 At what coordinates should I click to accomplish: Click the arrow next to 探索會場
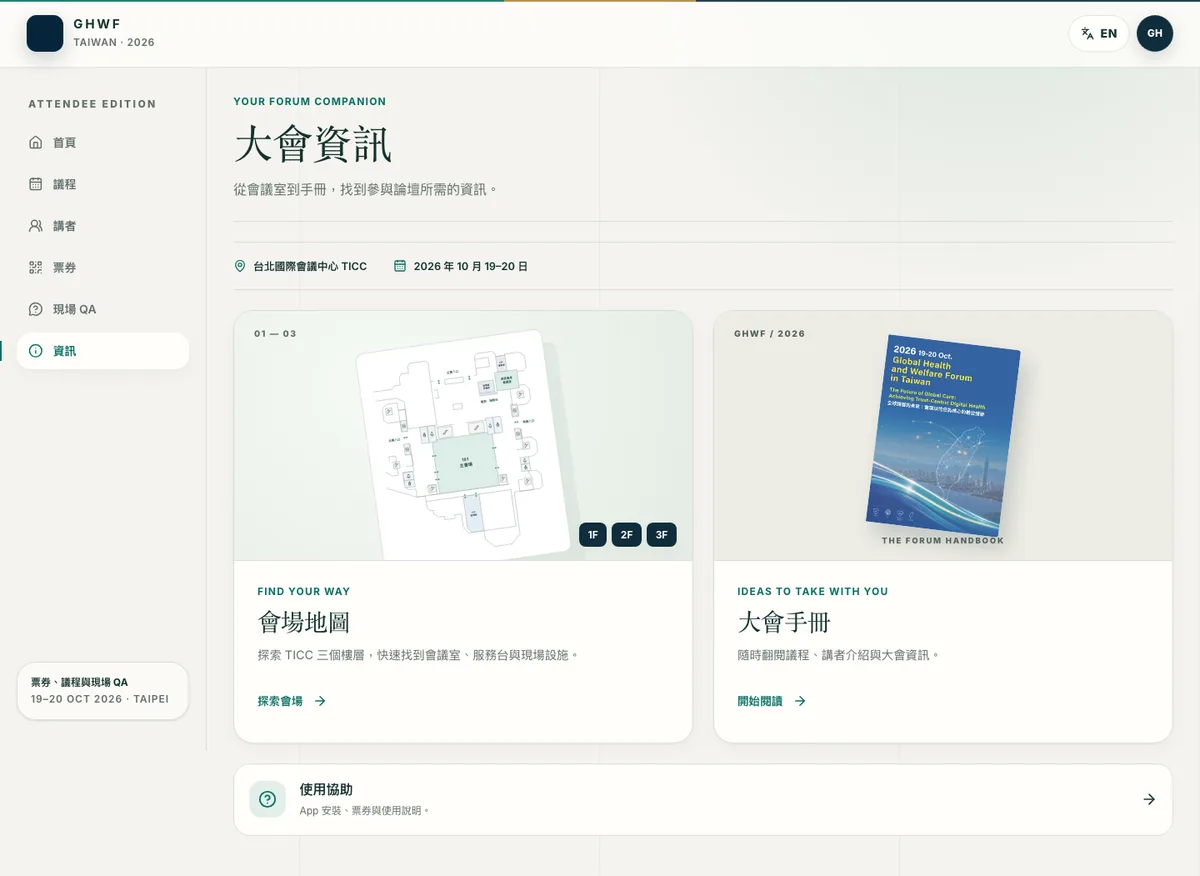click(320, 701)
